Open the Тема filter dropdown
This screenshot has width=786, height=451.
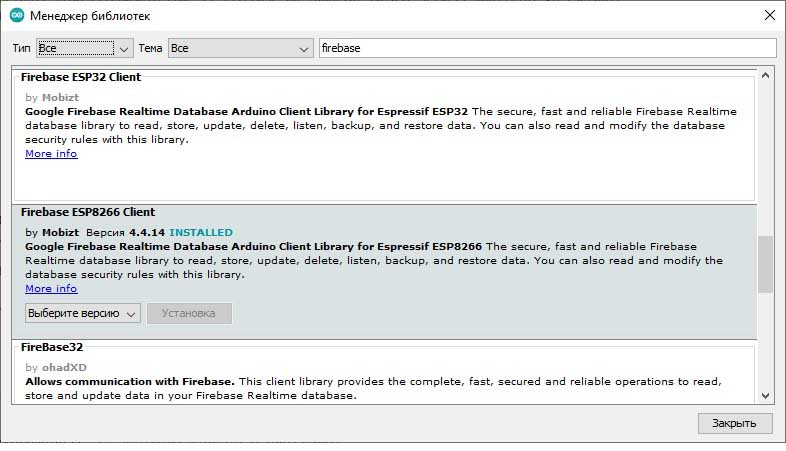tap(240, 48)
